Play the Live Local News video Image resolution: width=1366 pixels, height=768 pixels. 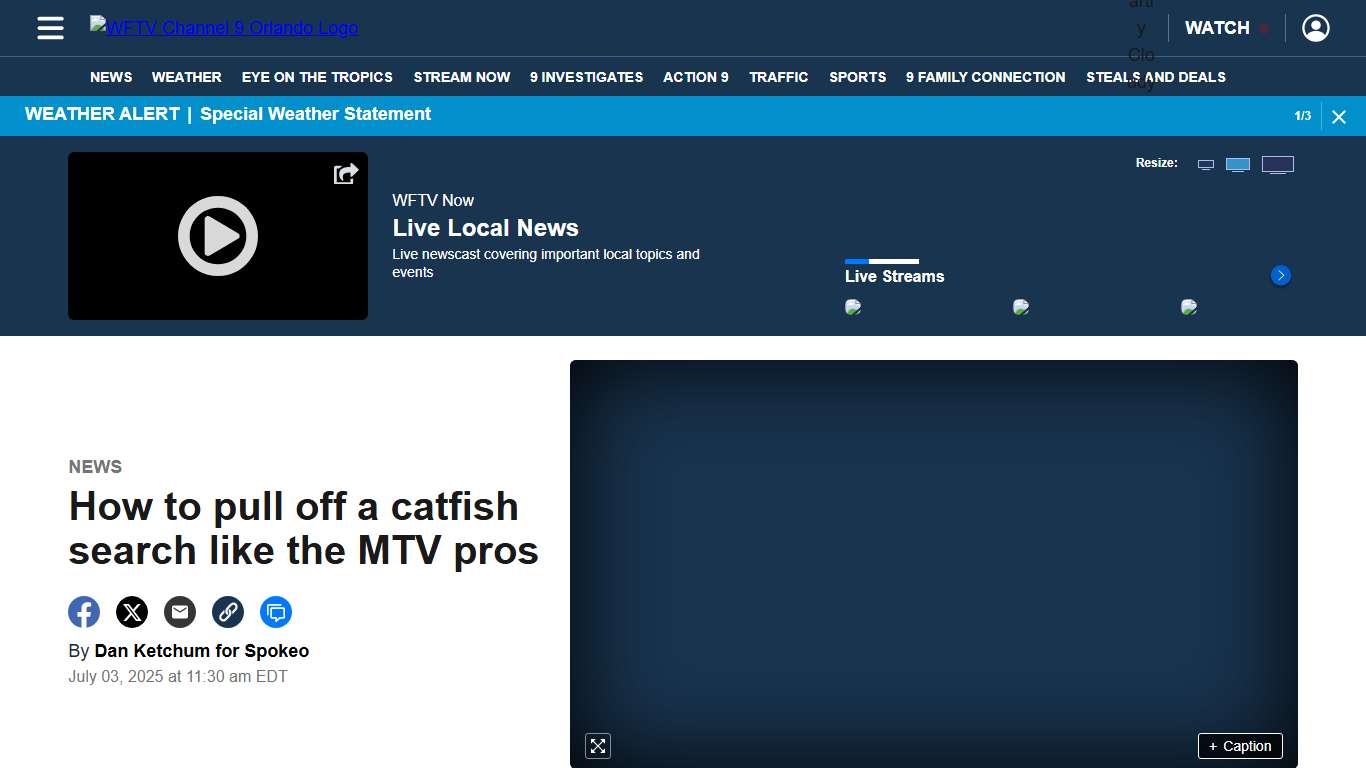point(218,236)
